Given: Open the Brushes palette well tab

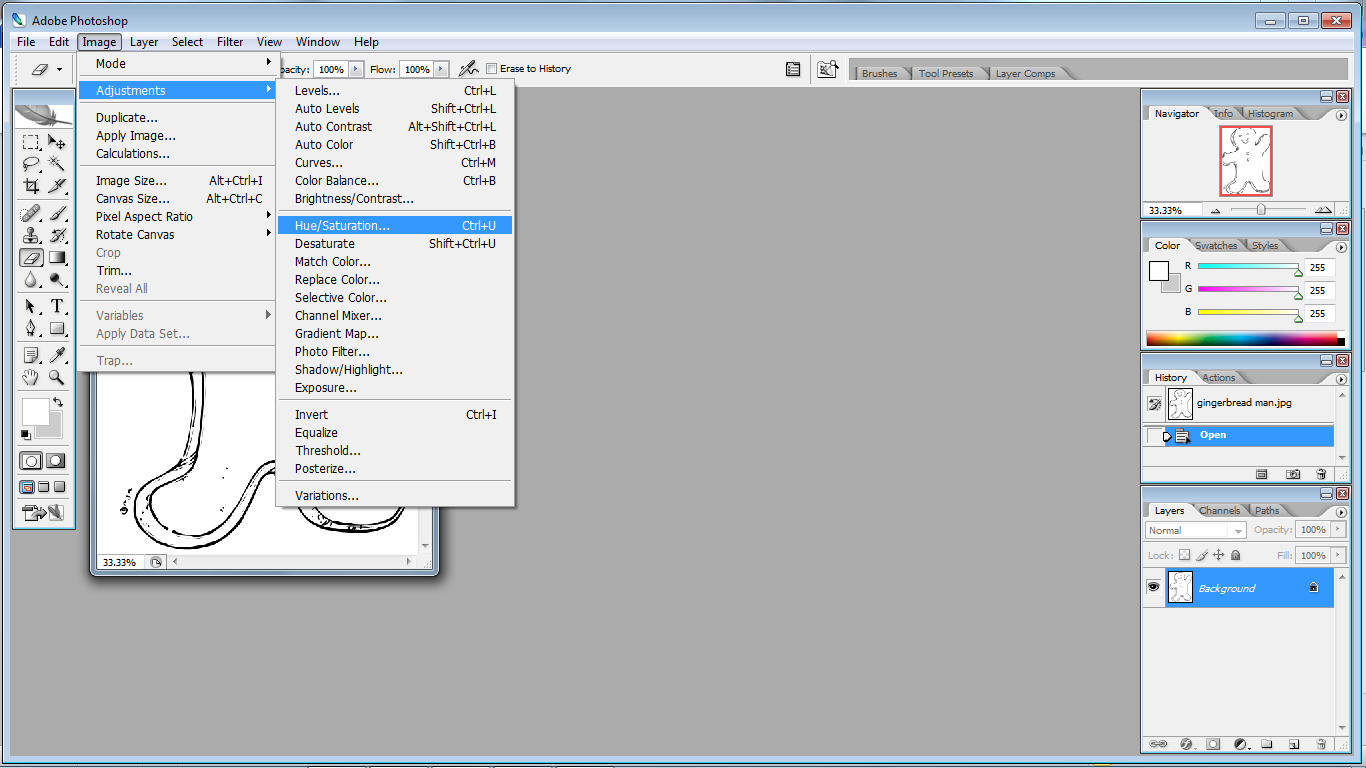Looking at the screenshot, I should (879, 74).
